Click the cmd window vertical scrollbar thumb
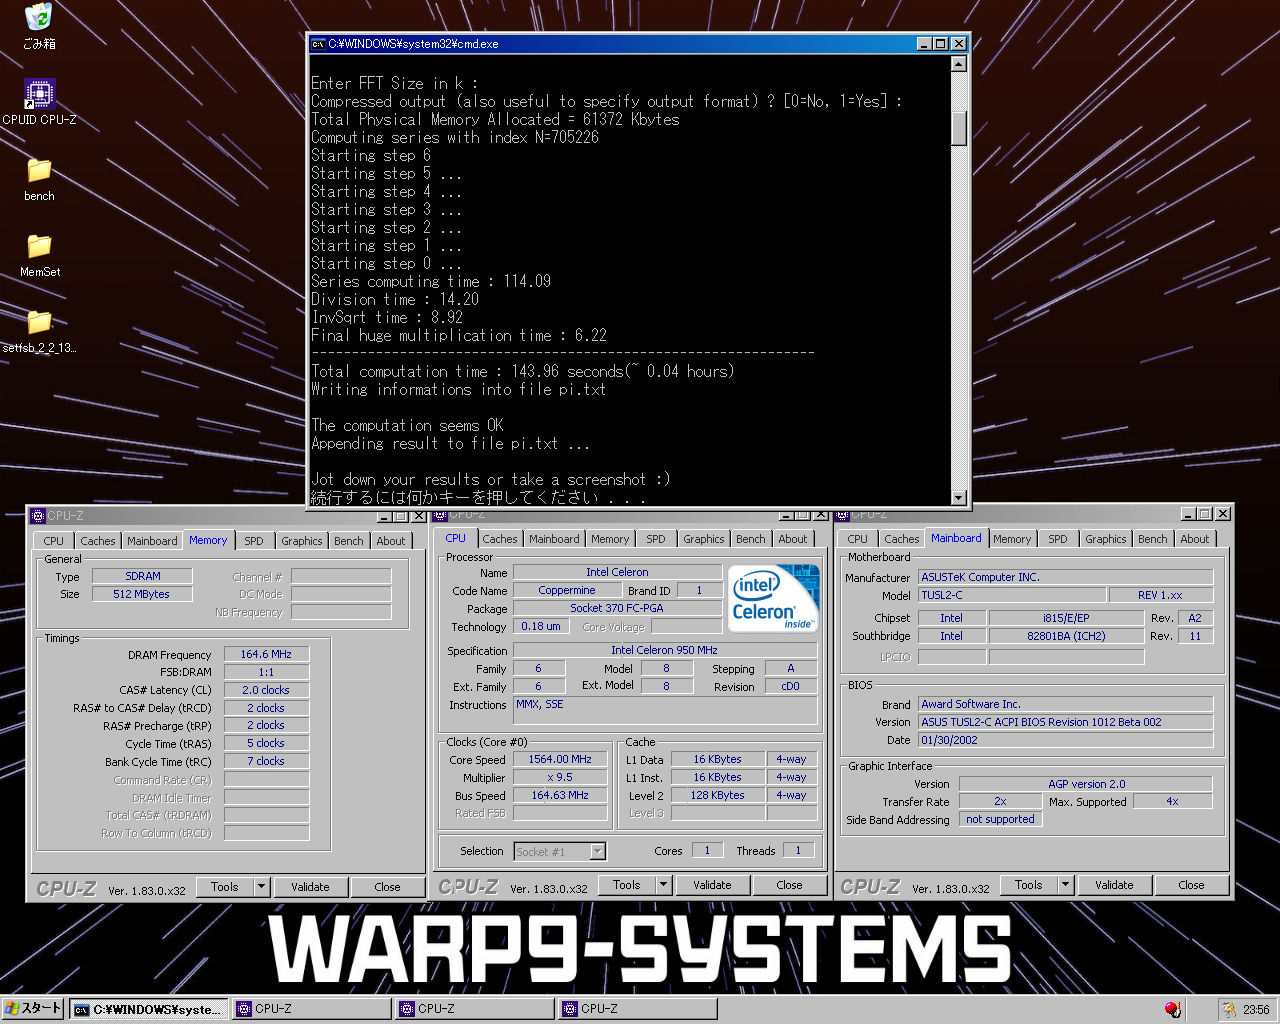The width and height of the screenshot is (1280, 1024). (959, 128)
